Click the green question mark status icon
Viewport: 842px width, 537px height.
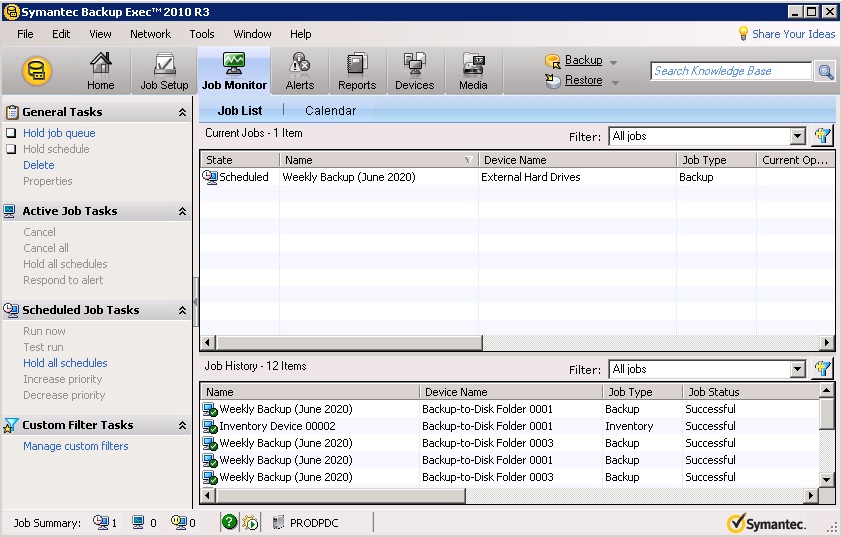pyautogui.click(x=229, y=521)
